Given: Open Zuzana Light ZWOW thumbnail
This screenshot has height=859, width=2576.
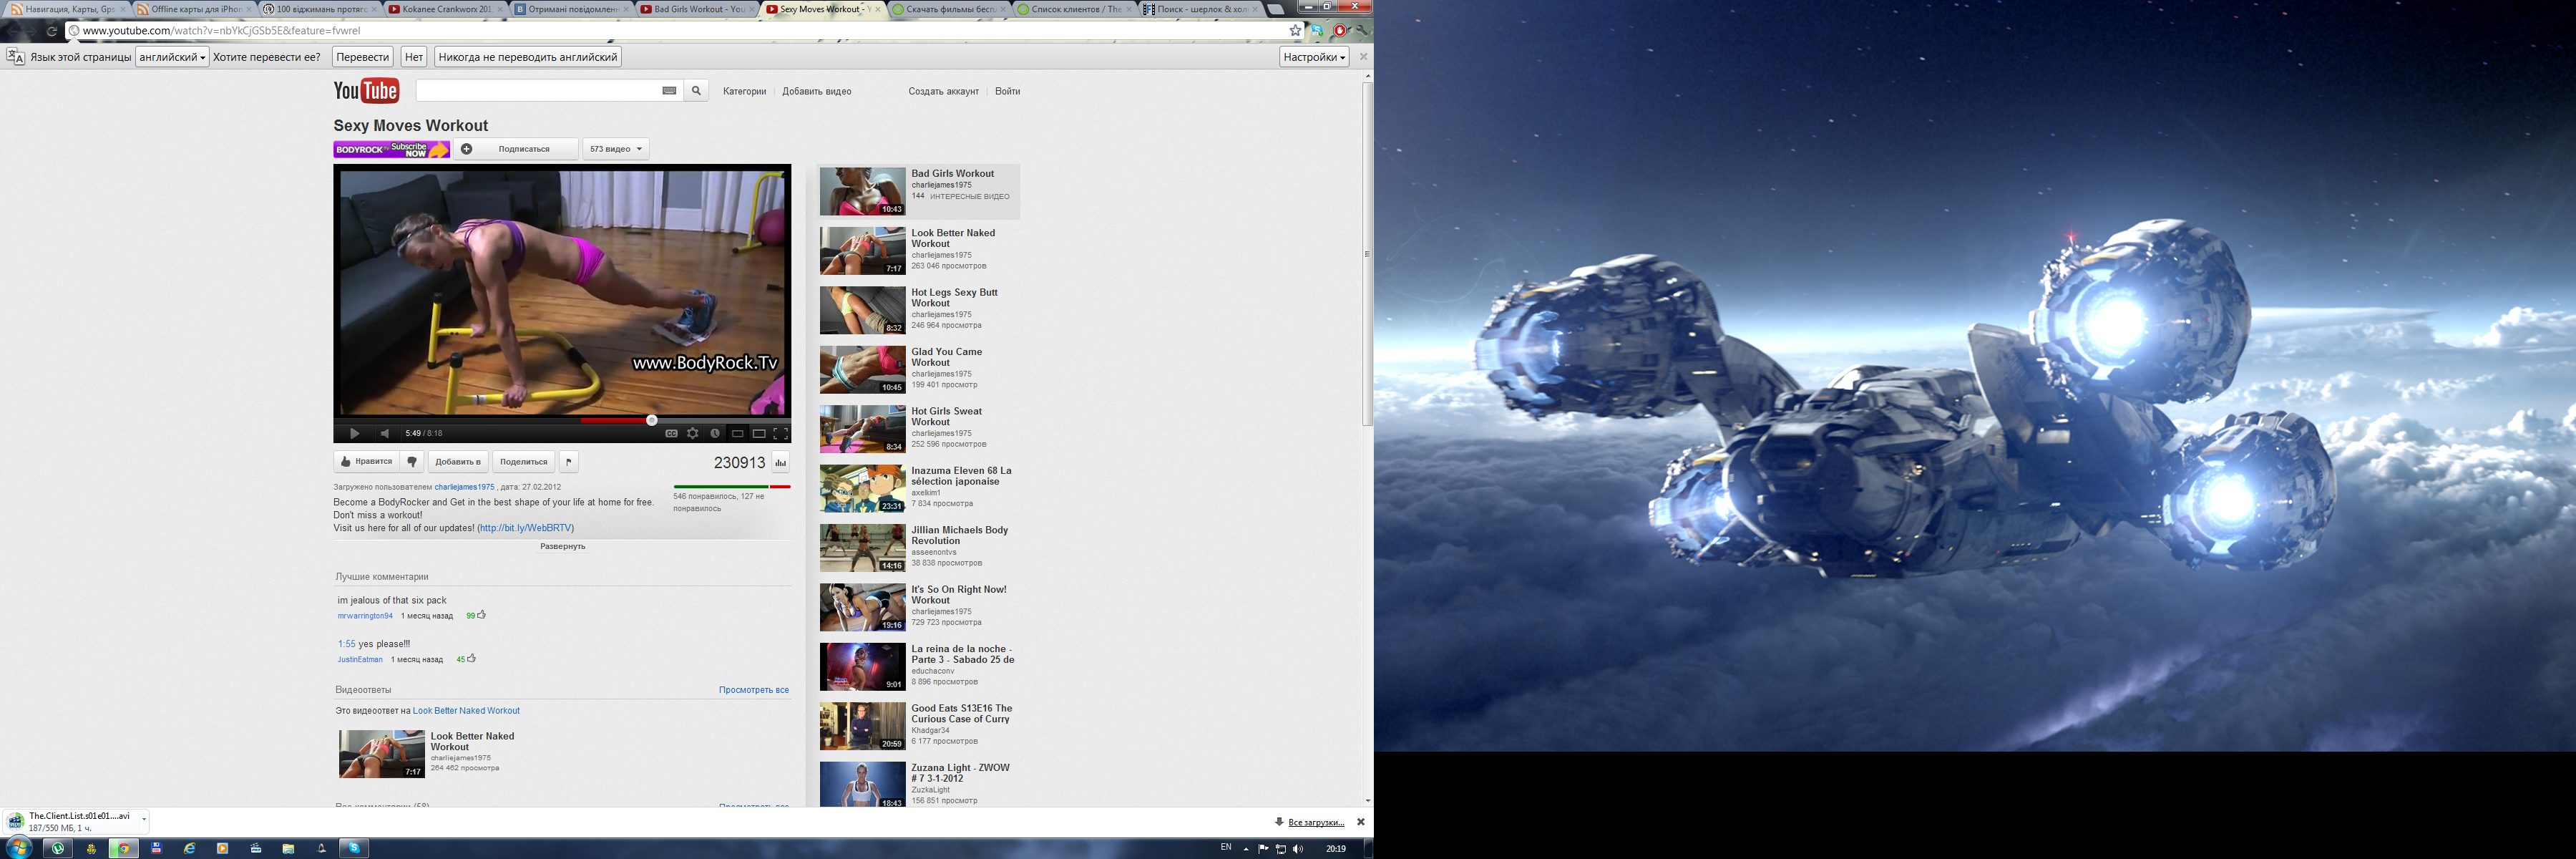Looking at the screenshot, I should pyautogui.click(x=862, y=784).
